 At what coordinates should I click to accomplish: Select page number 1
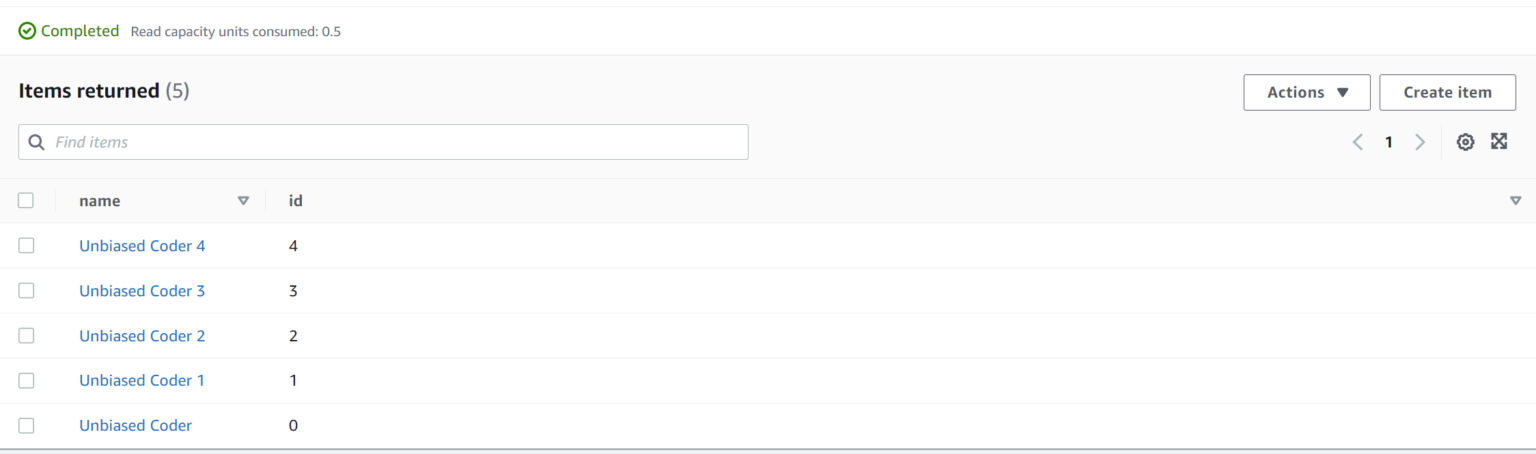(1388, 142)
